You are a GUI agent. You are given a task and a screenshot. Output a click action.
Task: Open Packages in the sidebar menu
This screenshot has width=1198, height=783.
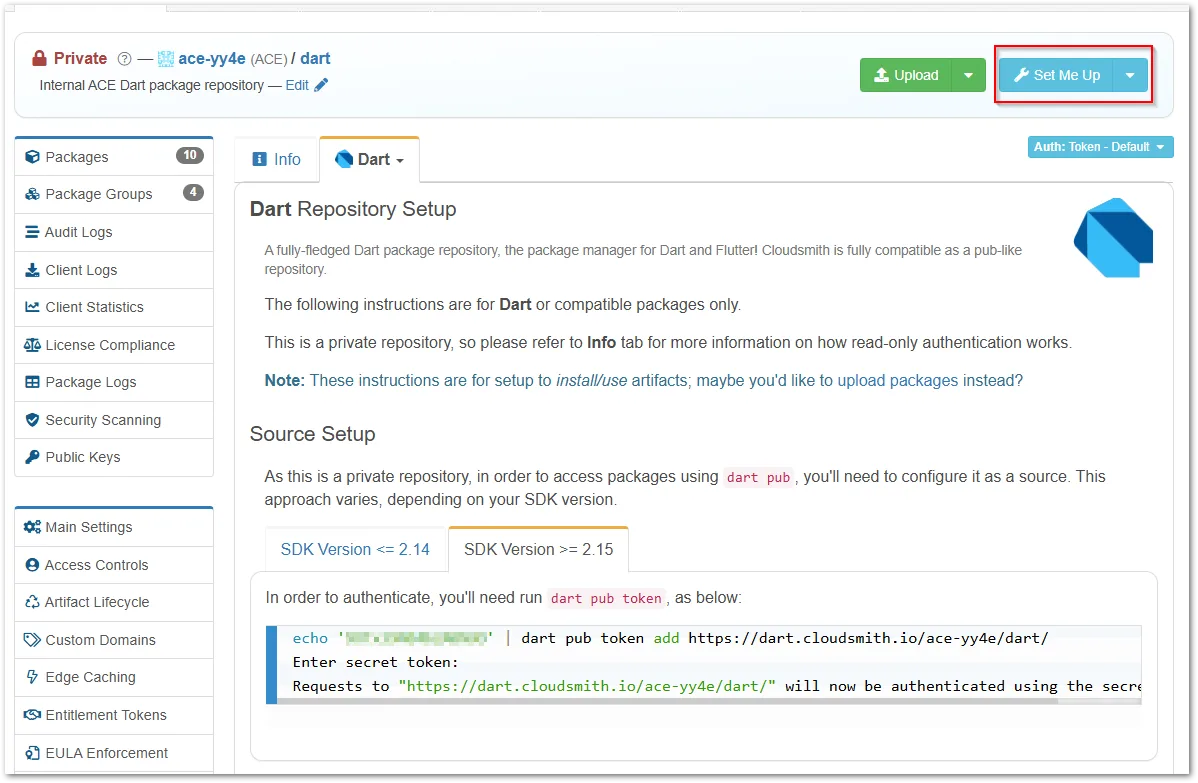[114, 157]
